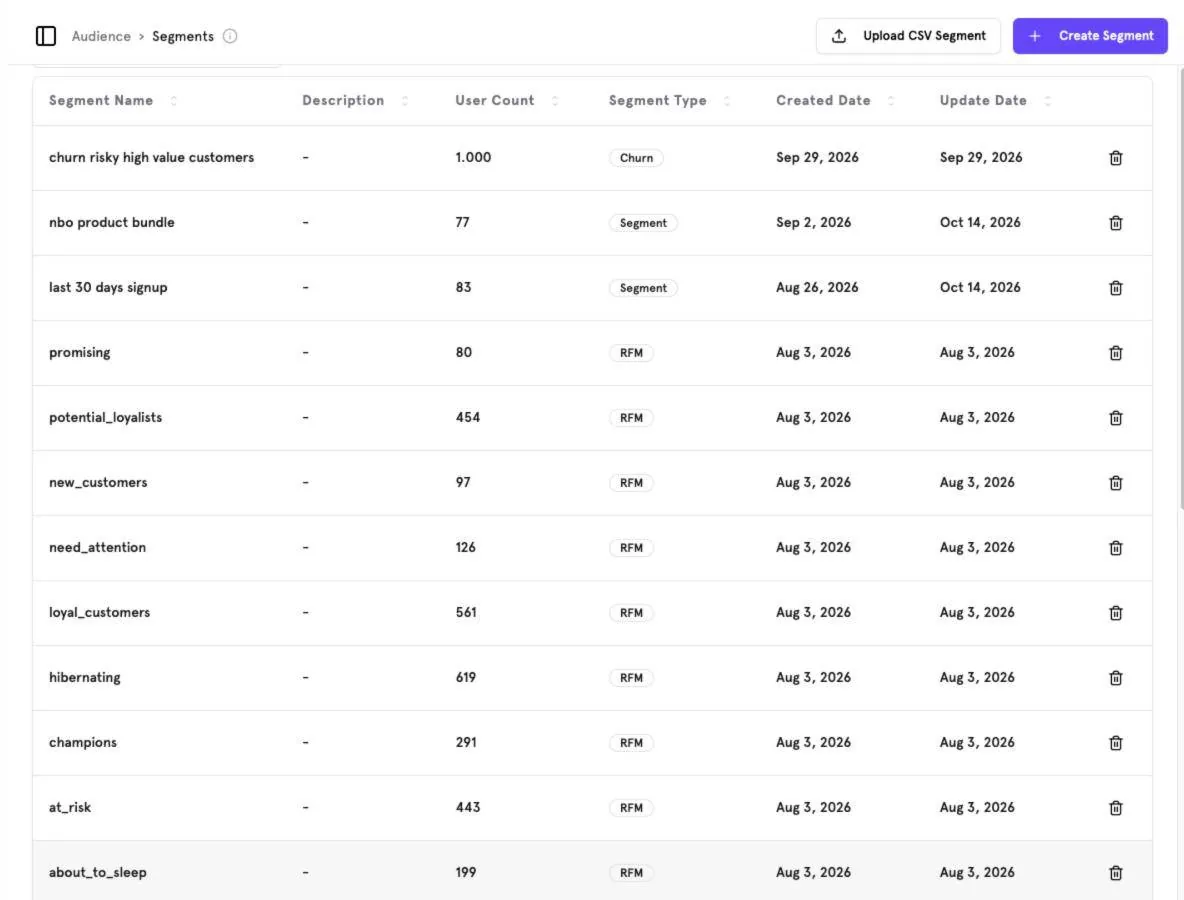This screenshot has height=900, width=1184.
Task: Delete the hibernating segment
Action: (x=1115, y=677)
